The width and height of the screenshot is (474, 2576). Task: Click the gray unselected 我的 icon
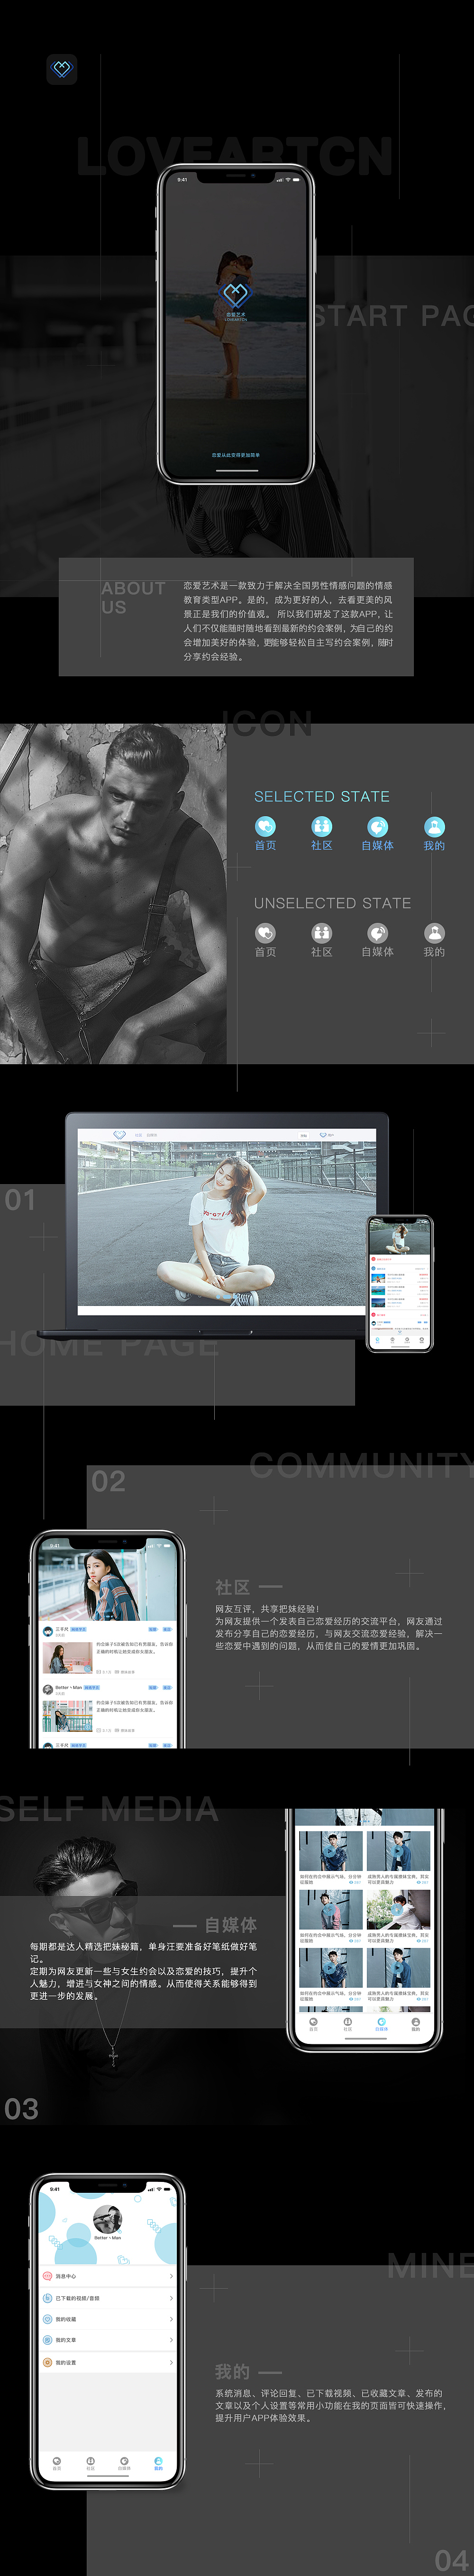(x=434, y=932)
